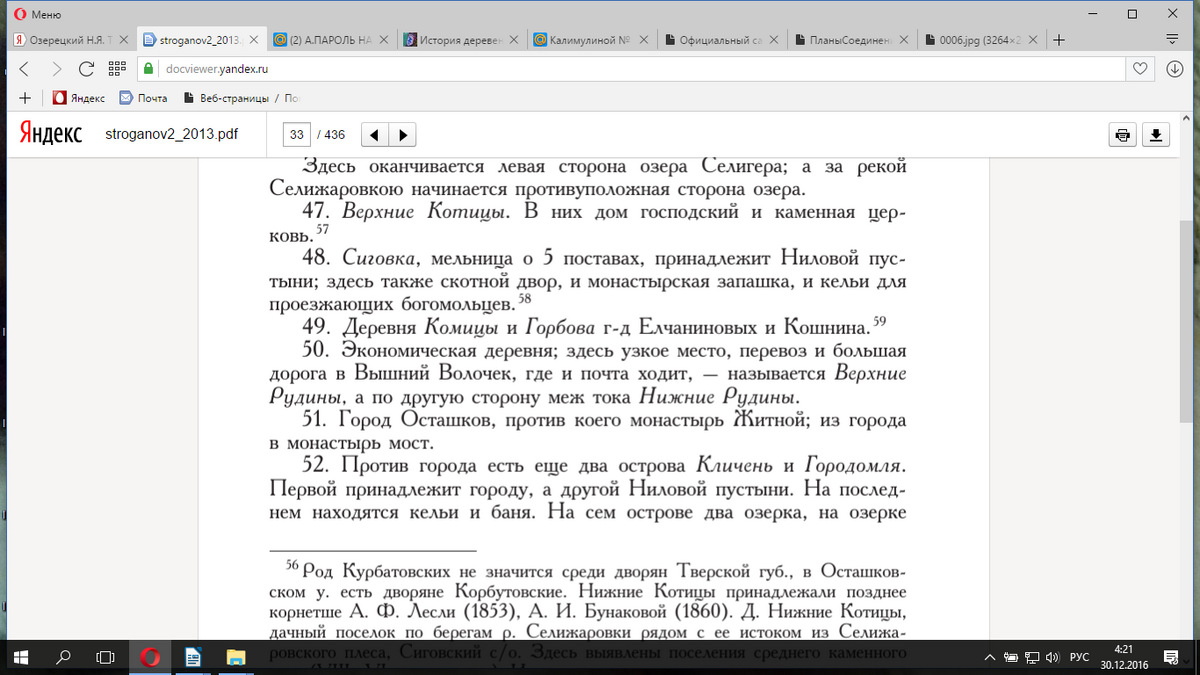The height and width of the screenshot is (675, 1200).
Task: Close the Калимулиной tab
Action: tap(644, 40)
